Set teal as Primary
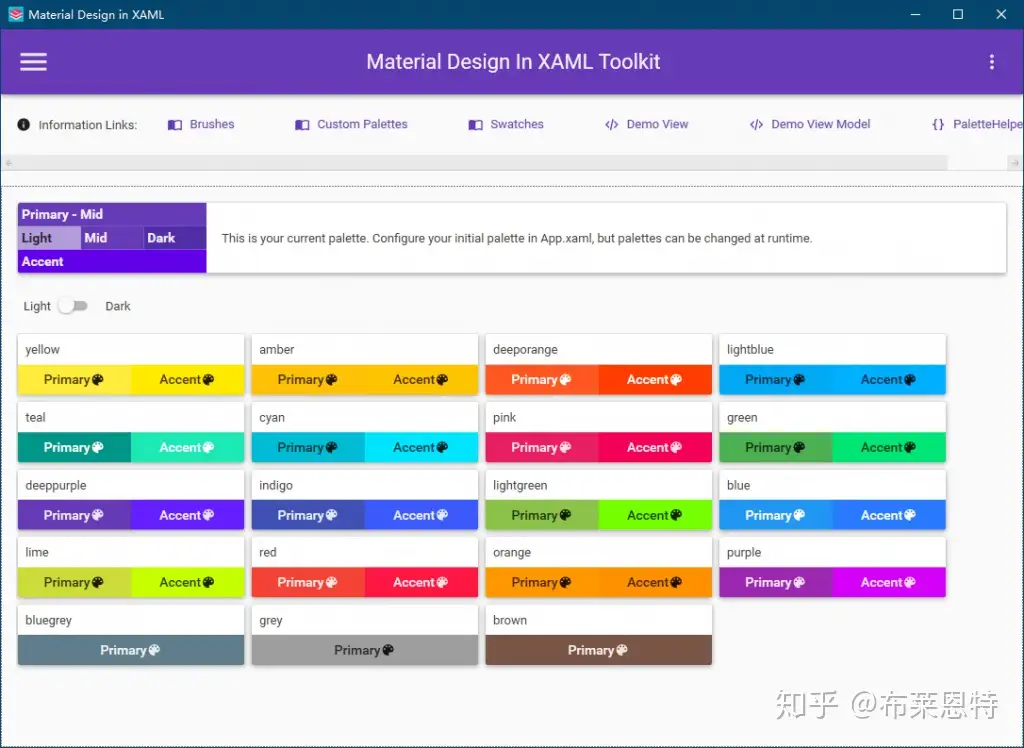 [x=74, y=447]
